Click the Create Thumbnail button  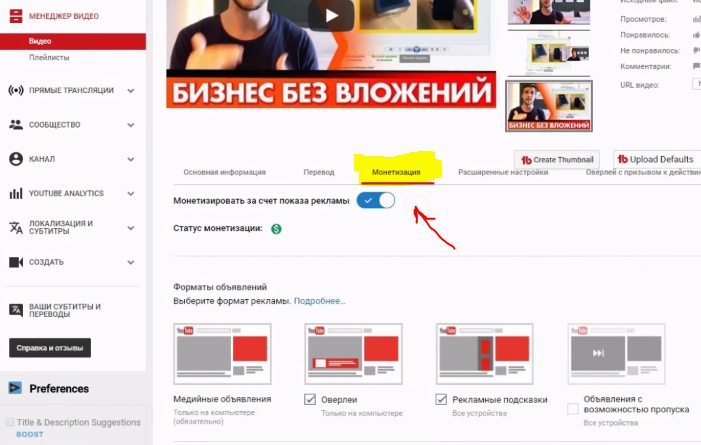(x=557, y=160)
